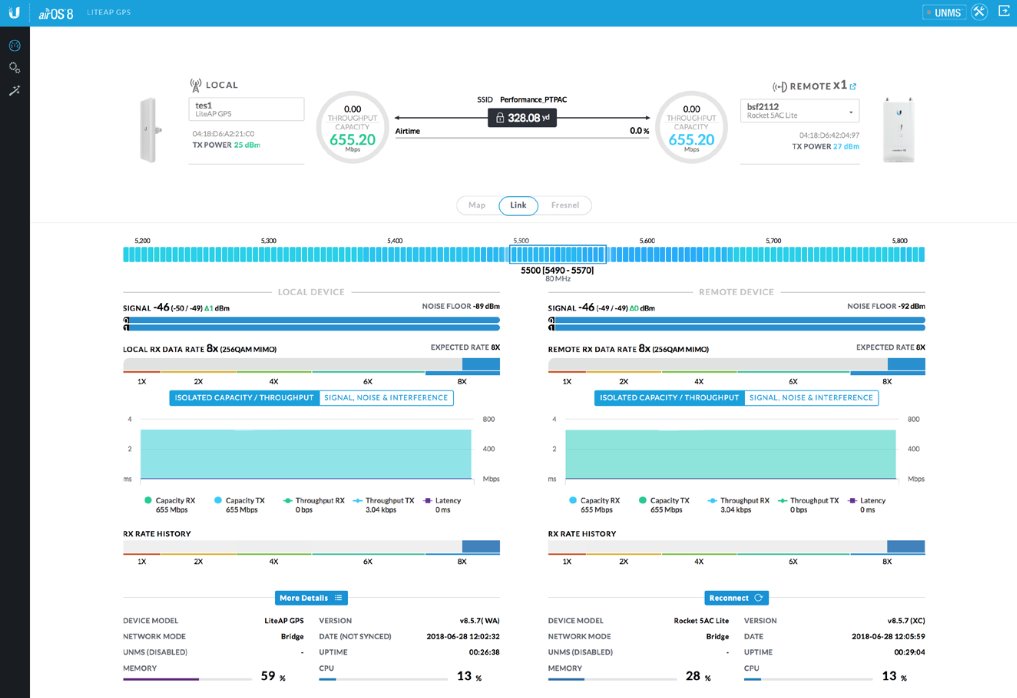Open the wrench tools icon in the header

tap(979, 13)
